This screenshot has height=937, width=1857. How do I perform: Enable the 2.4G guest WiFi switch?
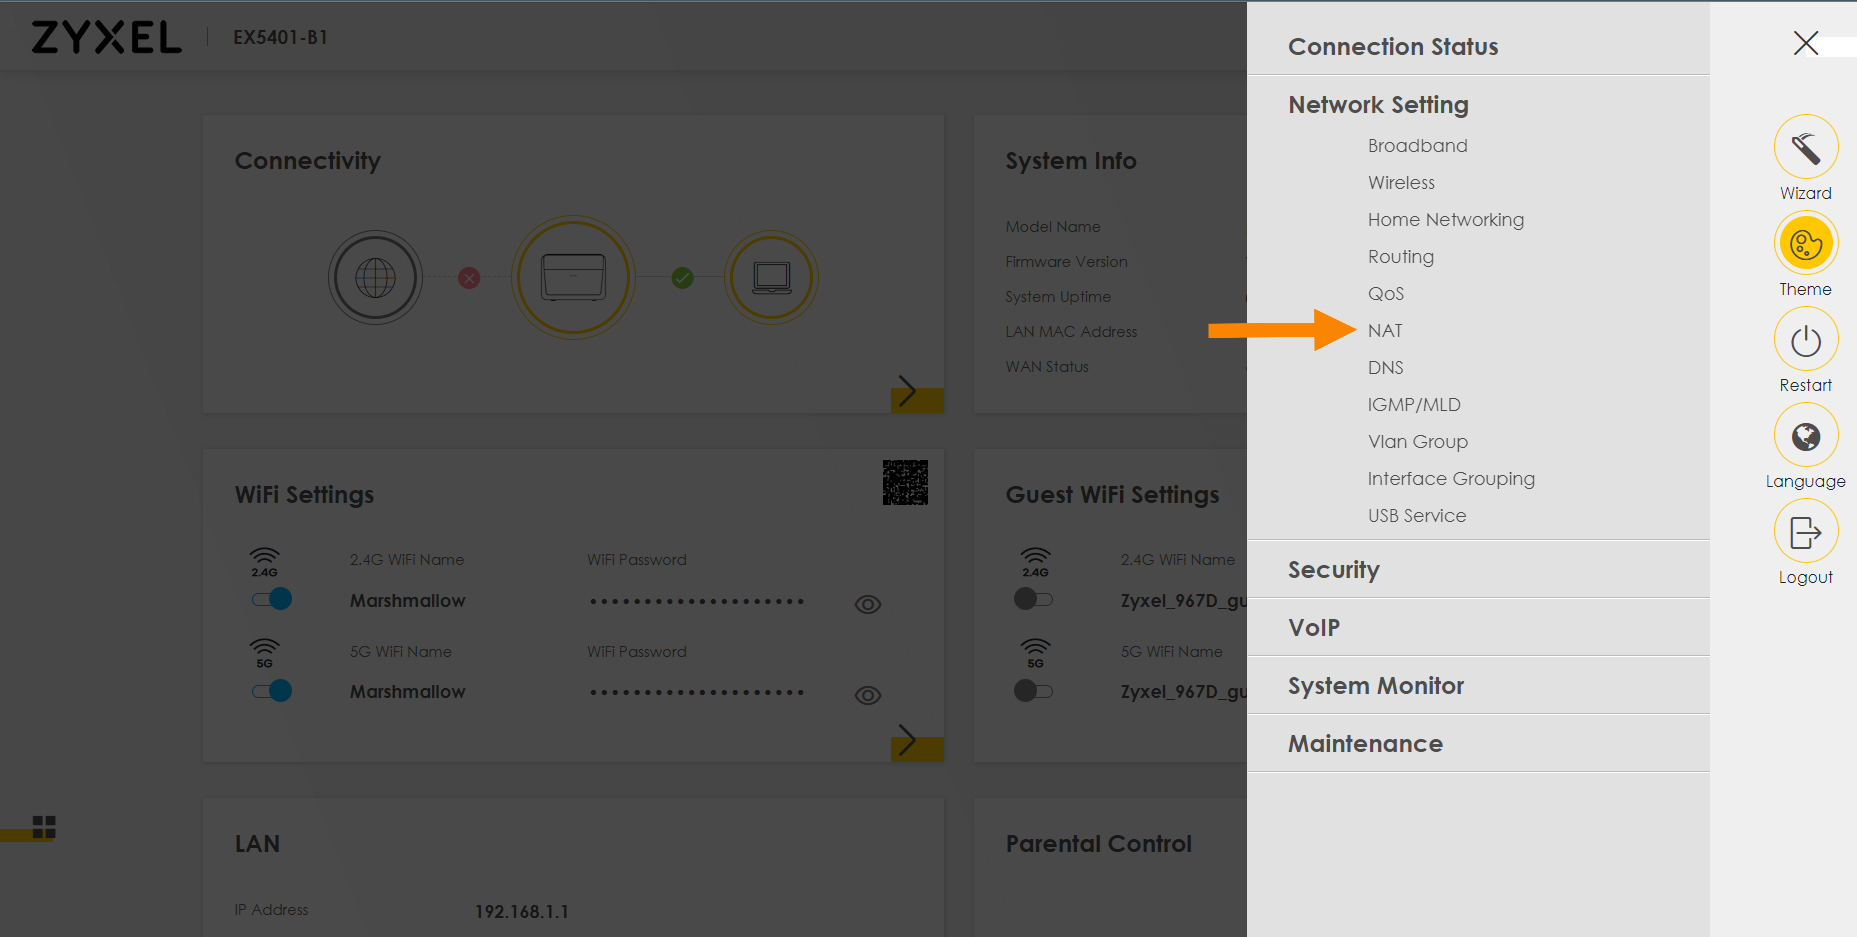click(1033, 599)
